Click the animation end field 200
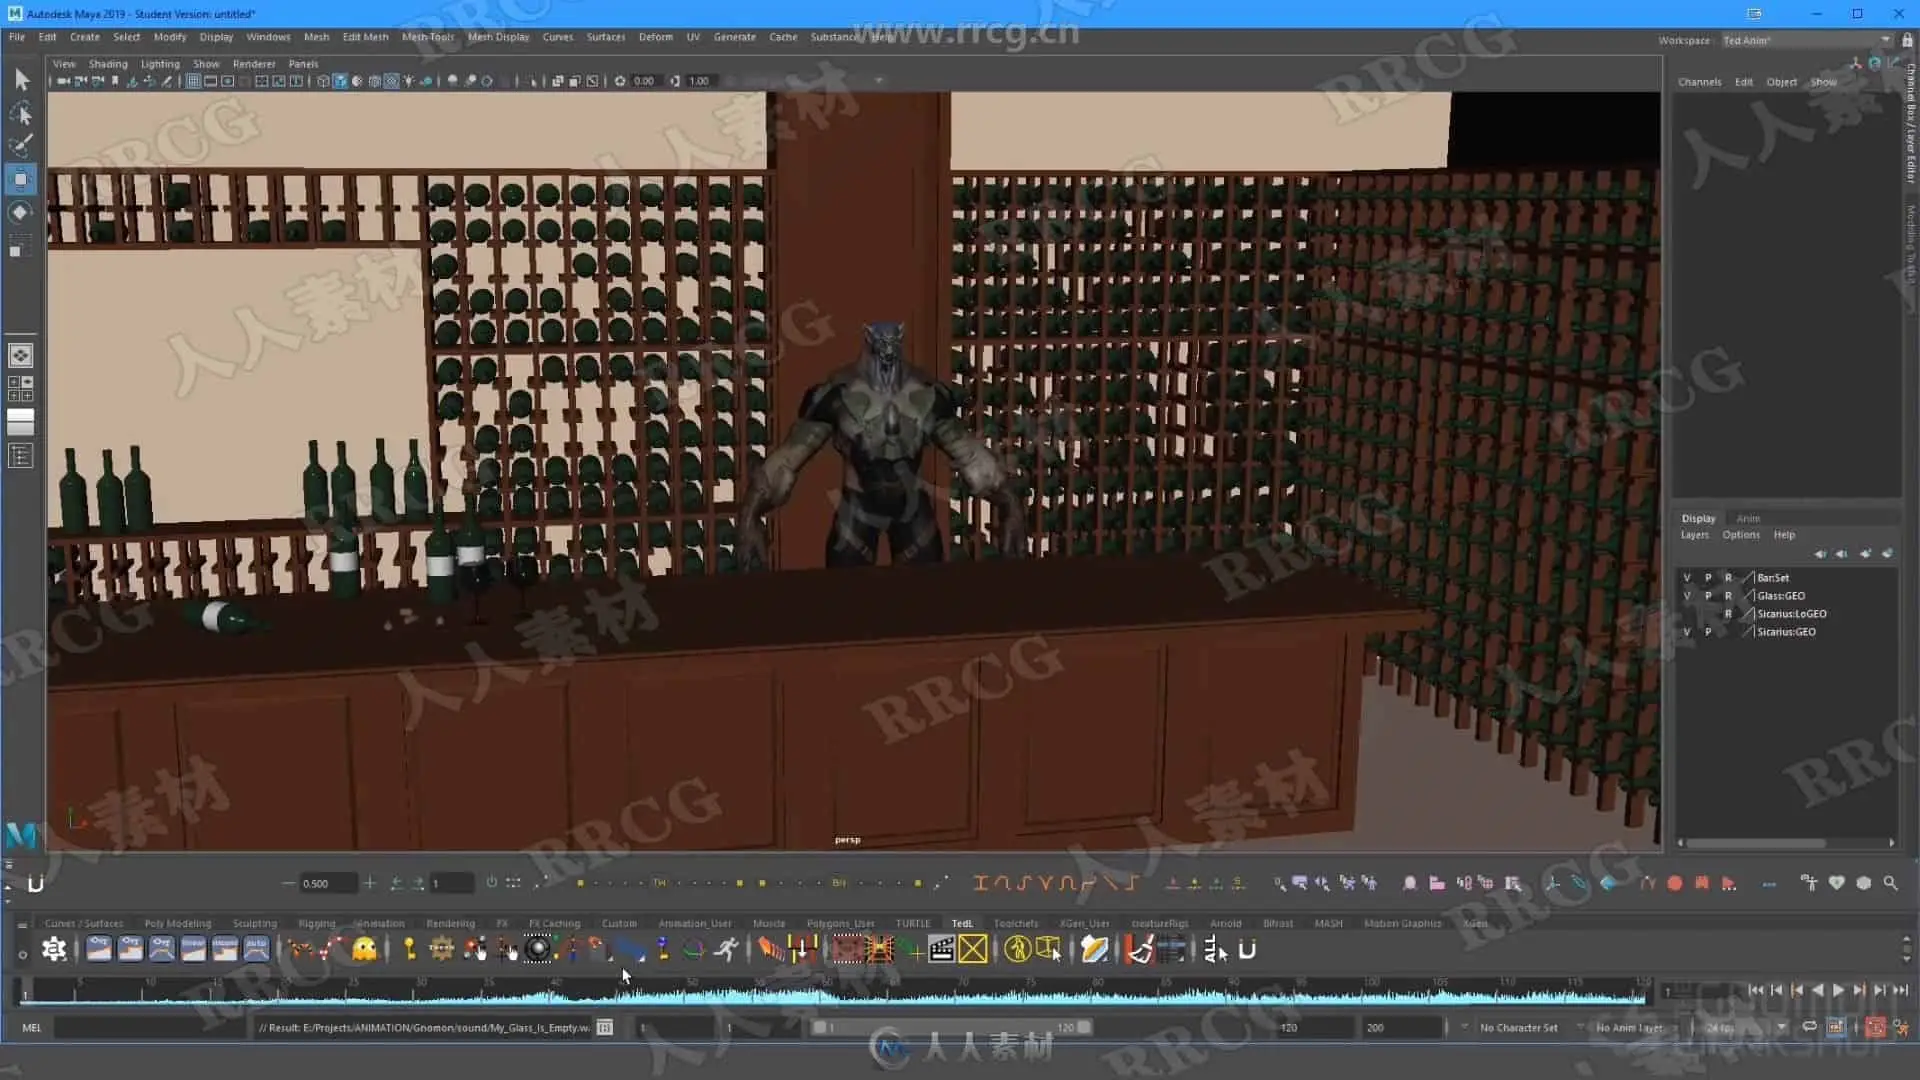 (1400, 1028)
